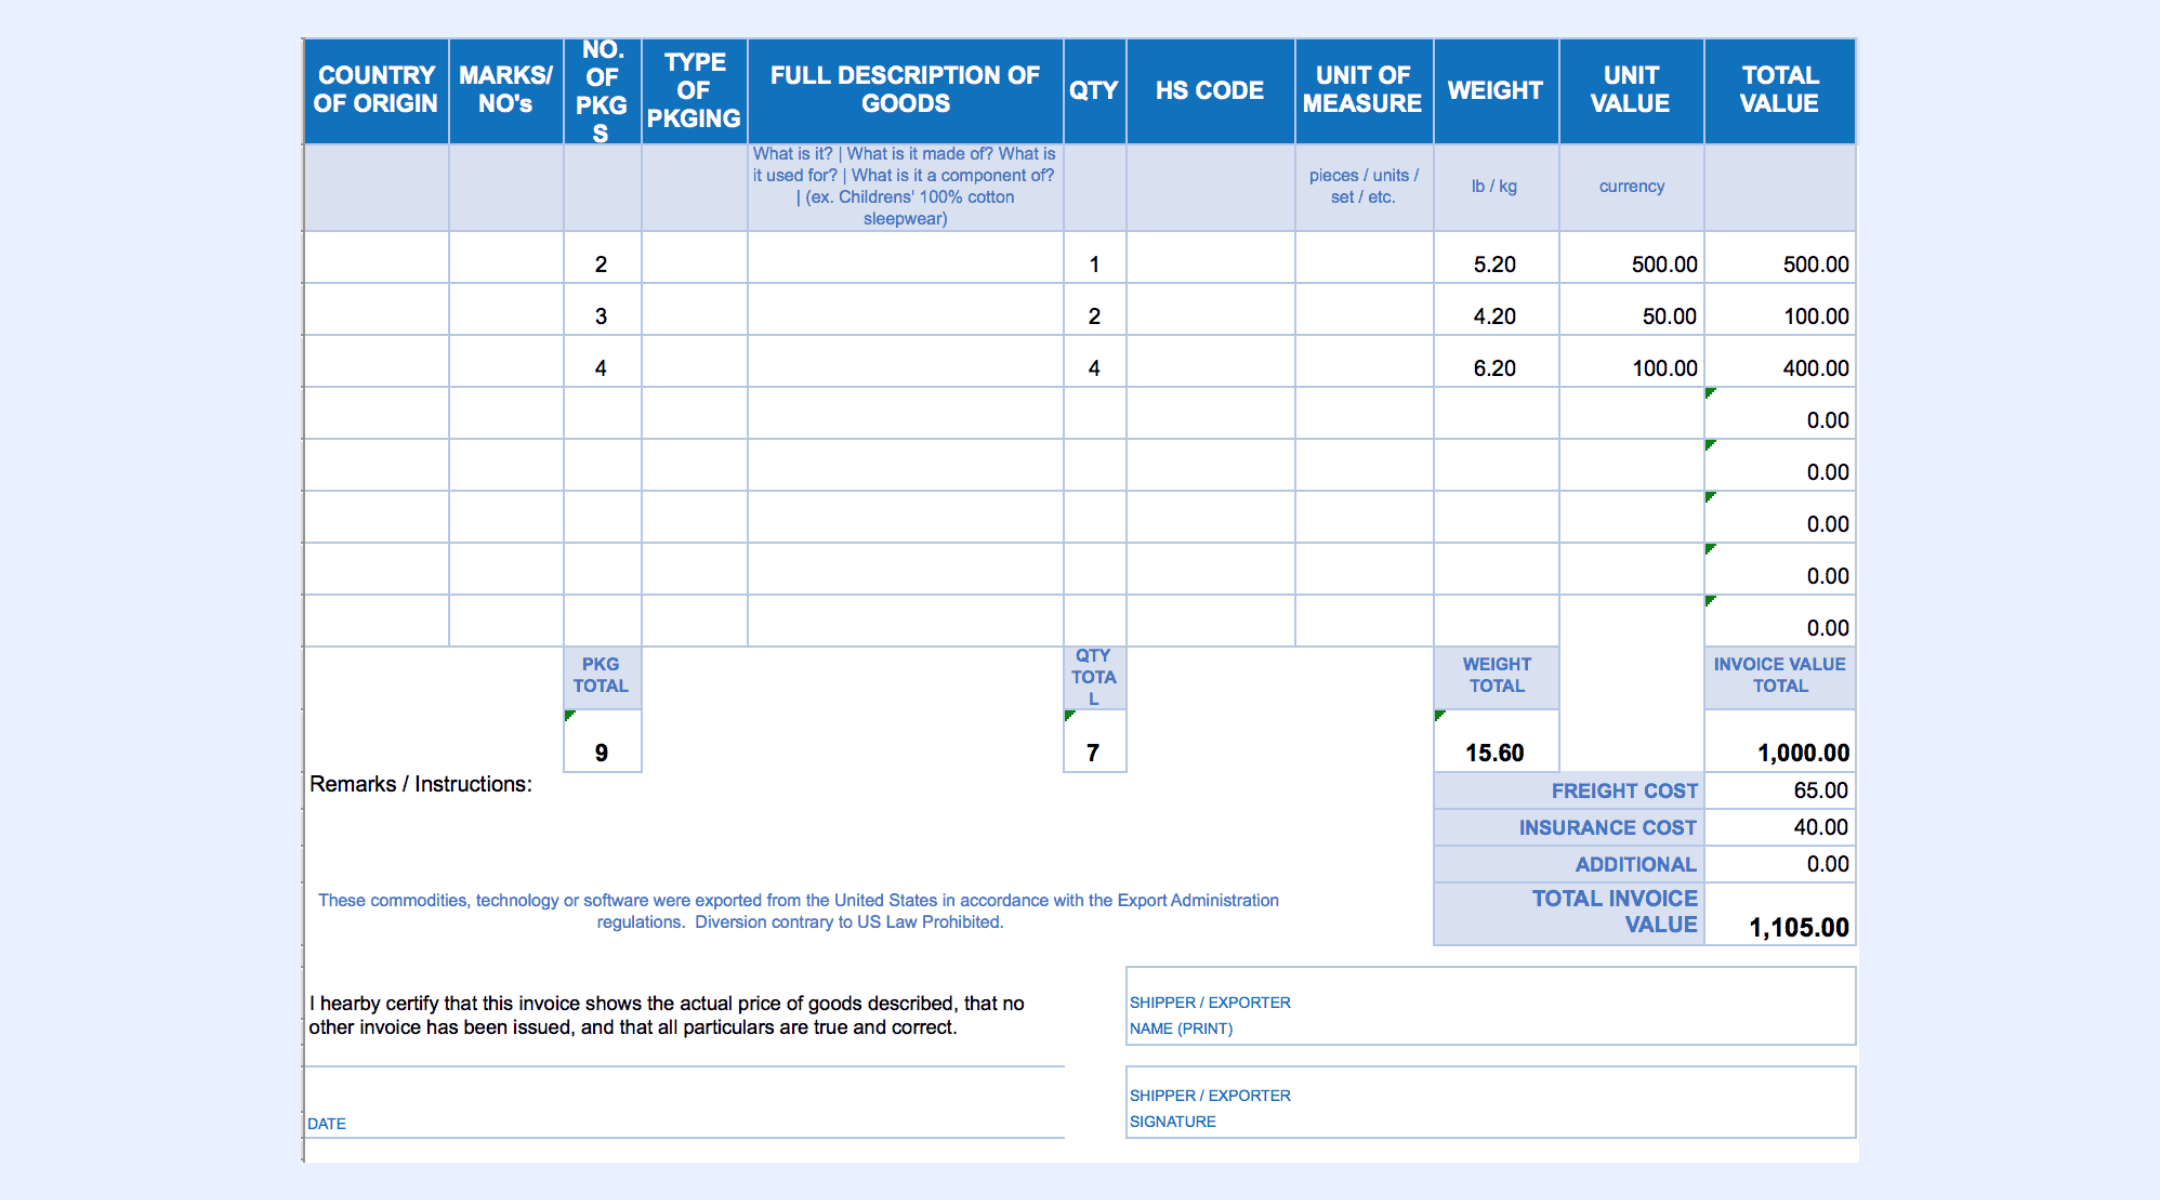This screenshot has height=1200, width=2160.
Task: Select the SHIPPER / EXPORTER SIGNATURE box
Action: 1491,1102
